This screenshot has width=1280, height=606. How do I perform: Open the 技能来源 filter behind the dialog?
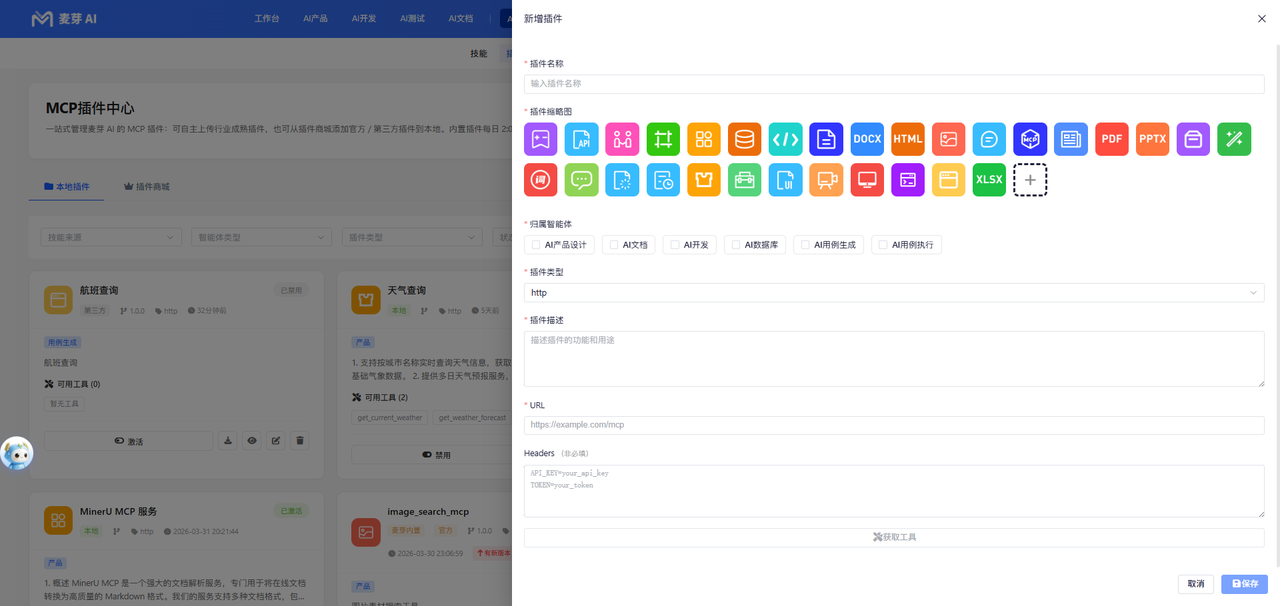[110, 237]
